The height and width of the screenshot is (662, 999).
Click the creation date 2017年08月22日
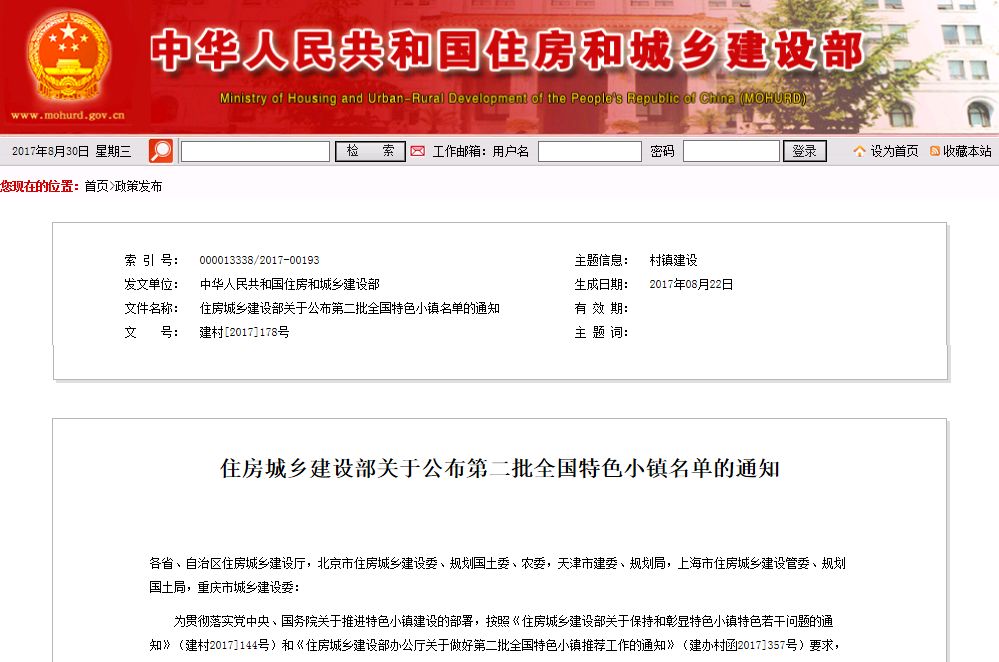pyautogui.click(x=691, y=284)
